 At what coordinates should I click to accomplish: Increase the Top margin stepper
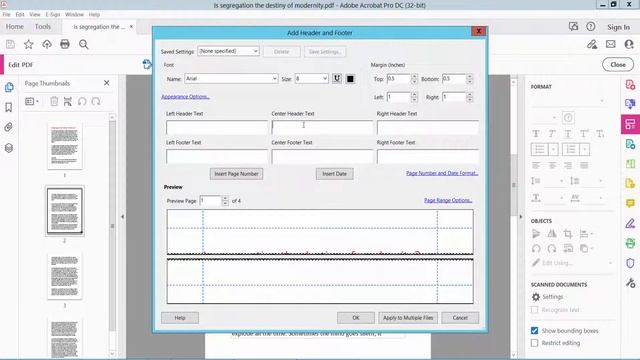pos(414,76)
